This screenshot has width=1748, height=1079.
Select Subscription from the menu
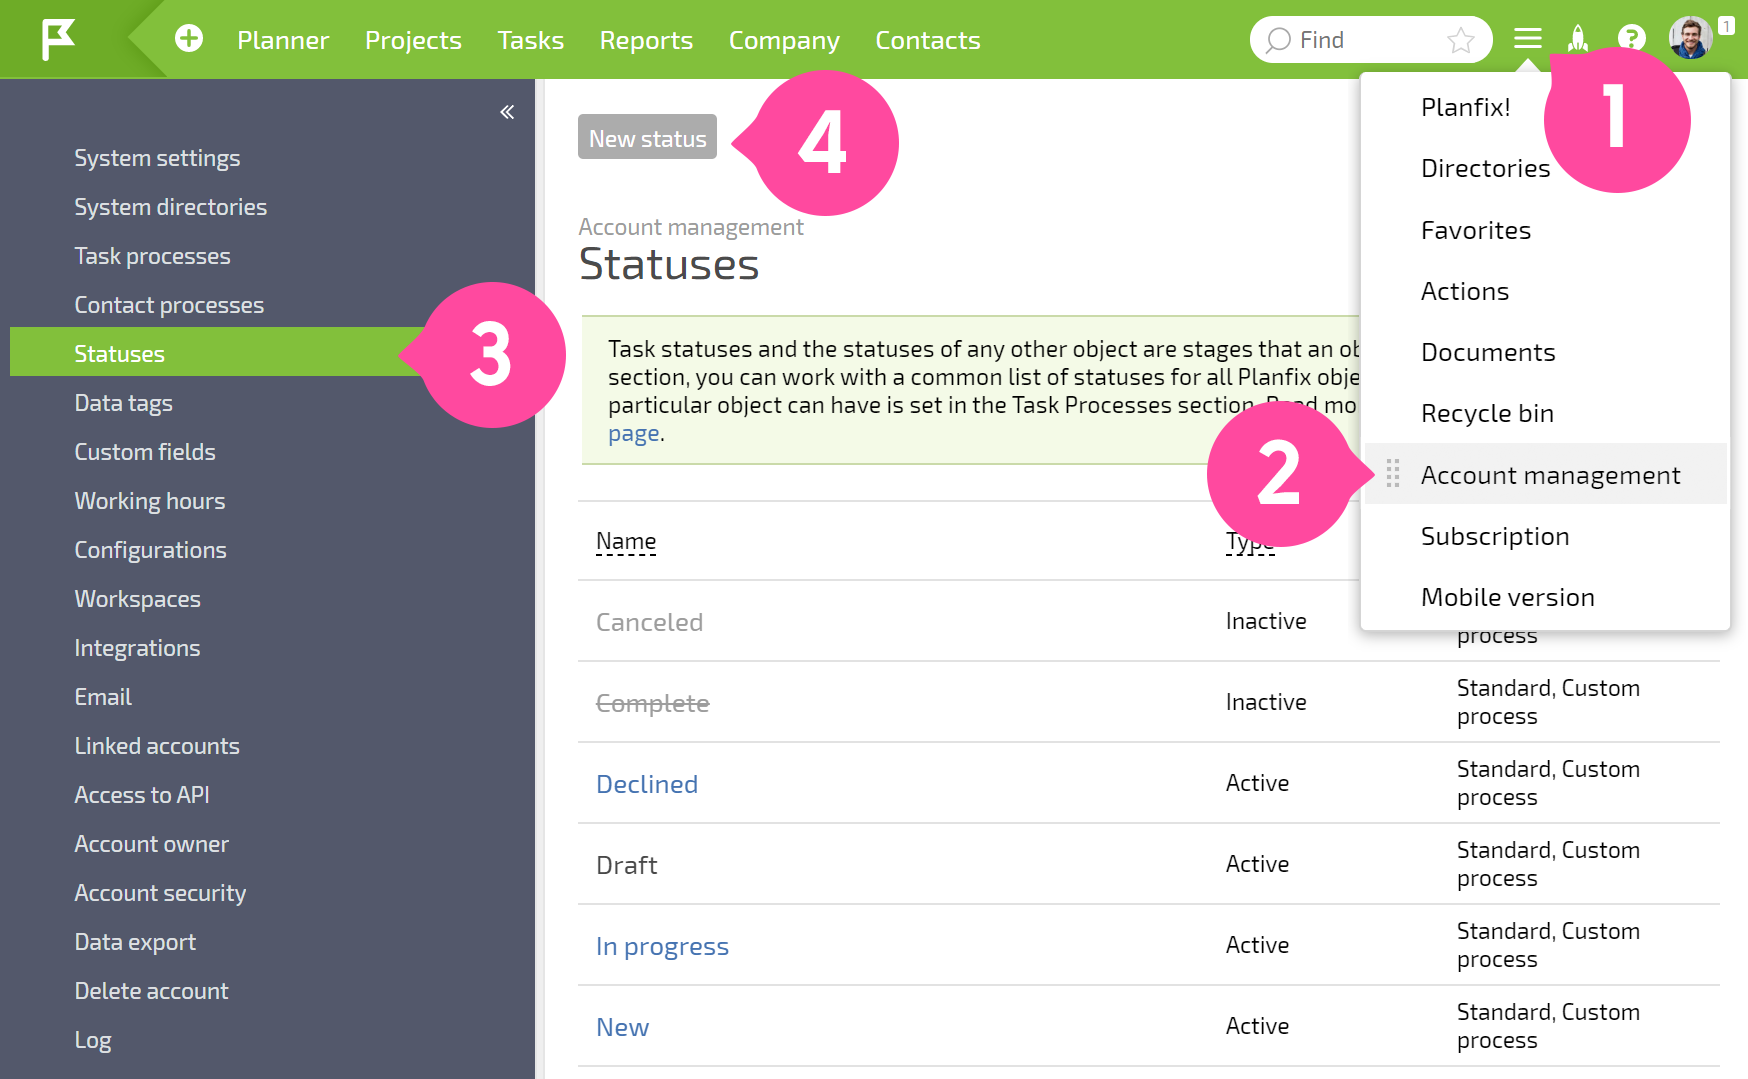coord(1495,536)
